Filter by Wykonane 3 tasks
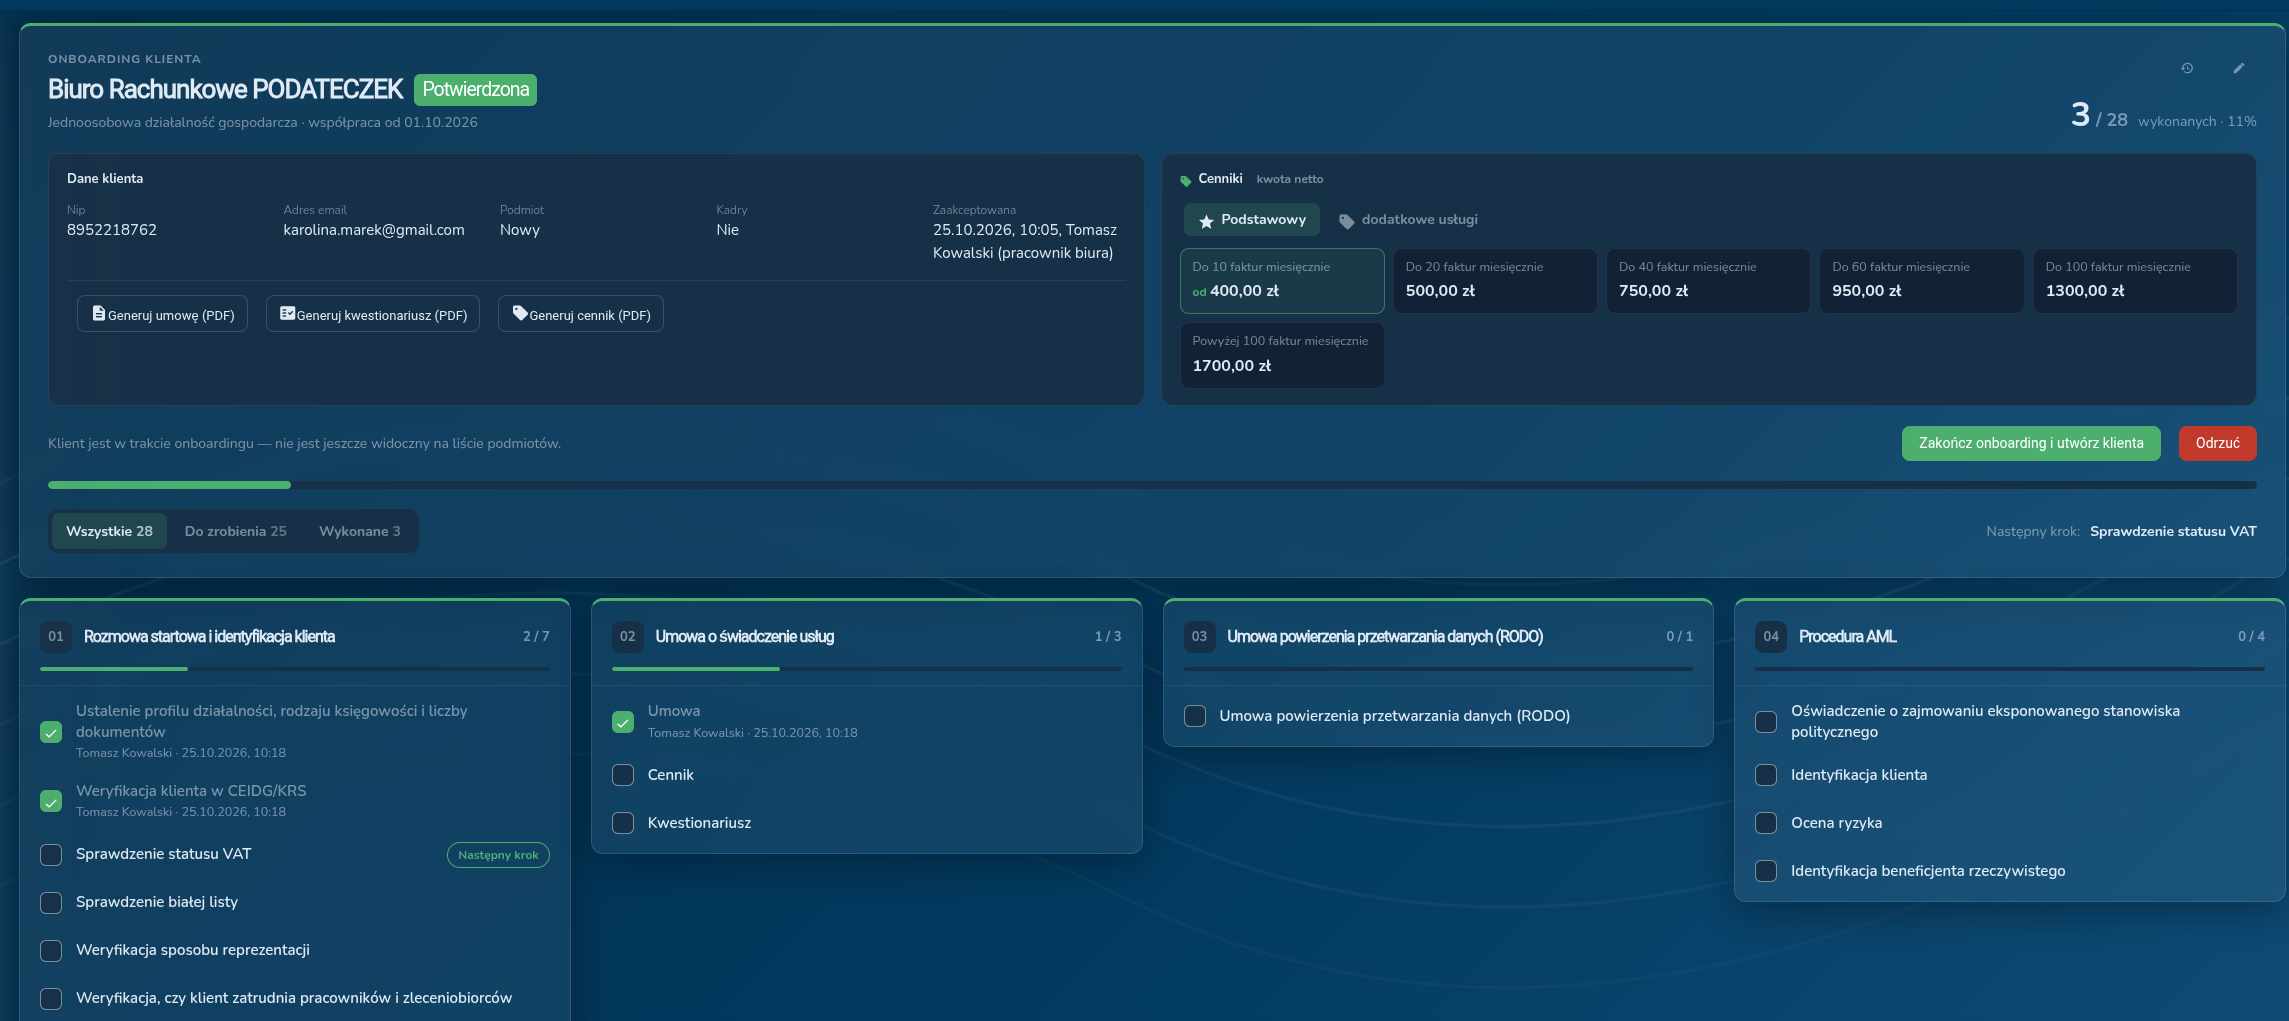 tap(360, 531)
